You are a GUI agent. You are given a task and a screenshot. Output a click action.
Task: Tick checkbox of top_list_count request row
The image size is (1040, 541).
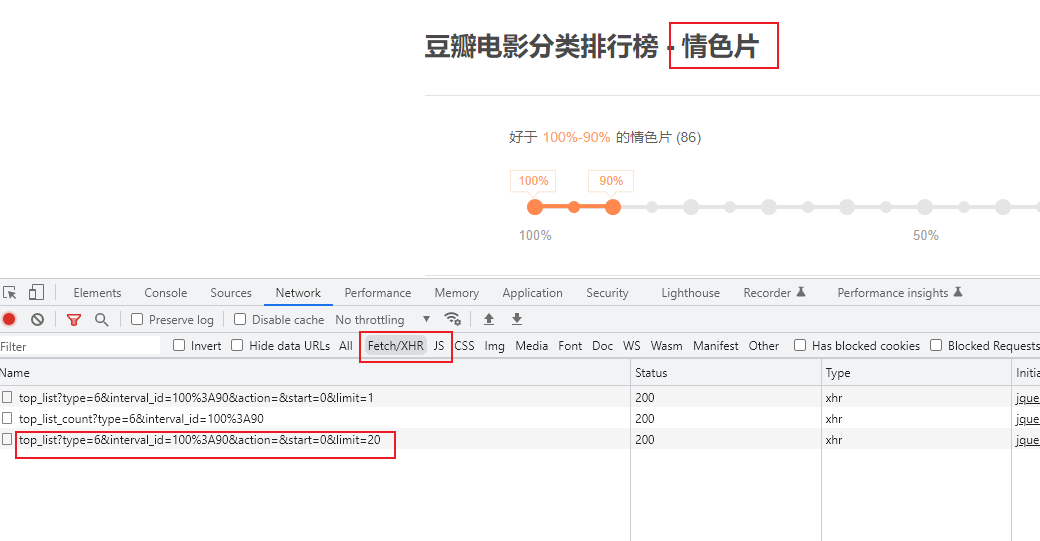tap(7, 418)
